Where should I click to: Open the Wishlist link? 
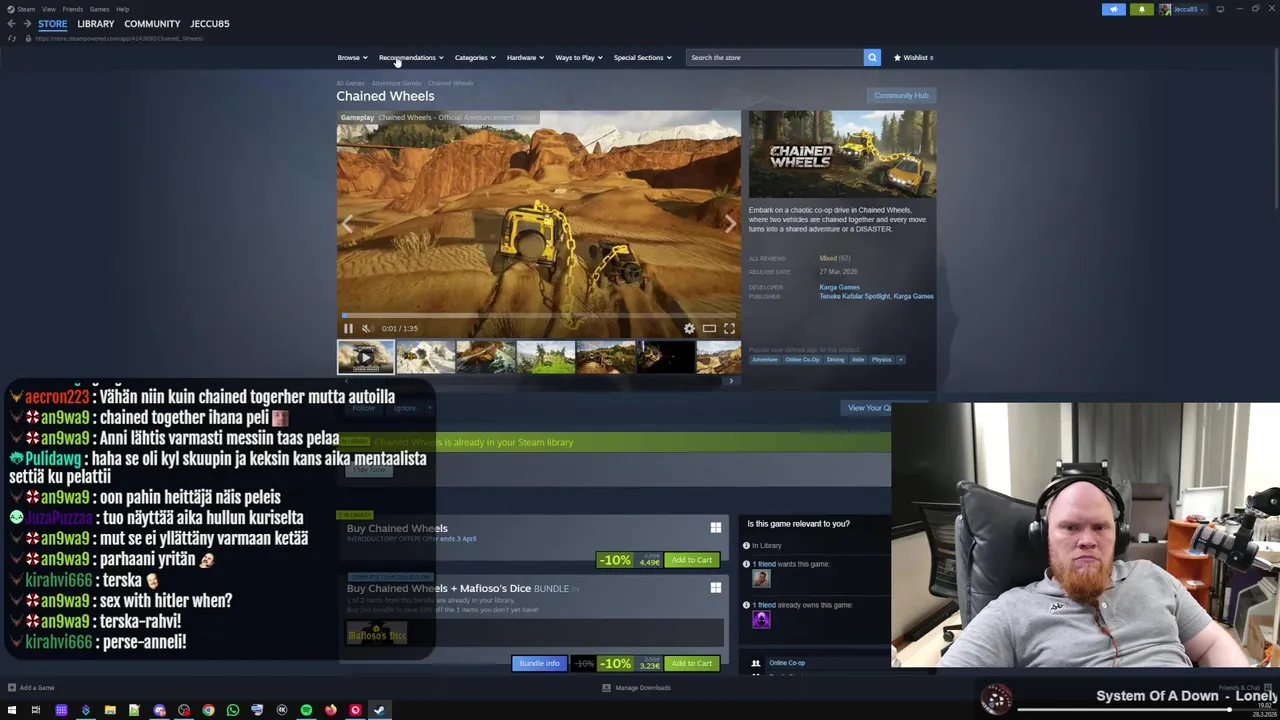pyautogui.click(x=913, y=57)
